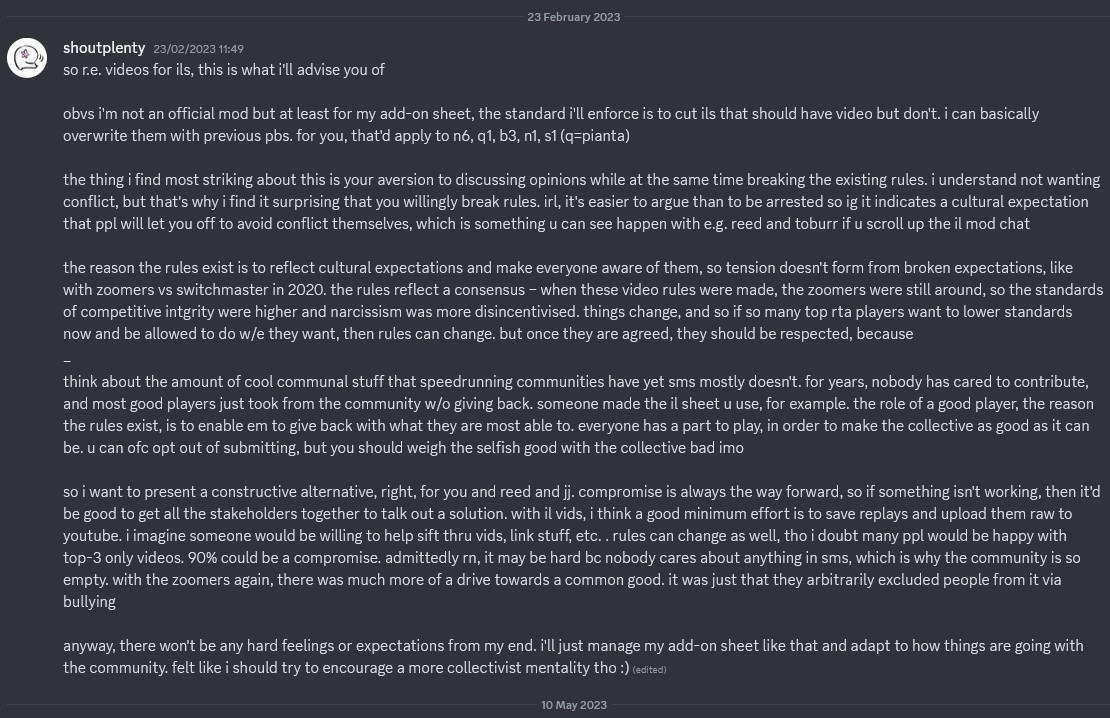The height and width of the screenshot is (718, 1110).
Task: Click the (edited) label on the message
Action: coord(650,670)
